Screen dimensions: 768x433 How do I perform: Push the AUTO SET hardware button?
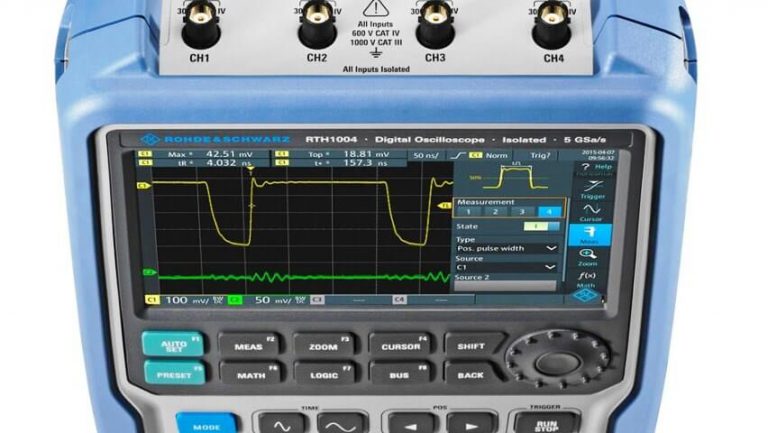click(173, 344)
